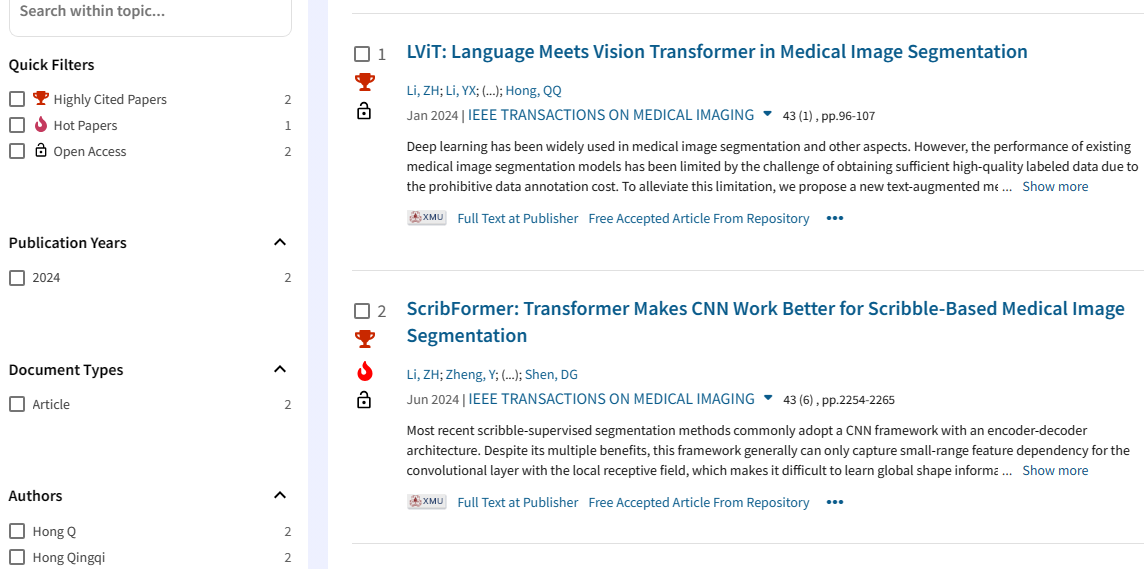The width and height of the screenshot is (1144, 569).
Task: Collapse the Publication Years section
Action: (280, 242)
